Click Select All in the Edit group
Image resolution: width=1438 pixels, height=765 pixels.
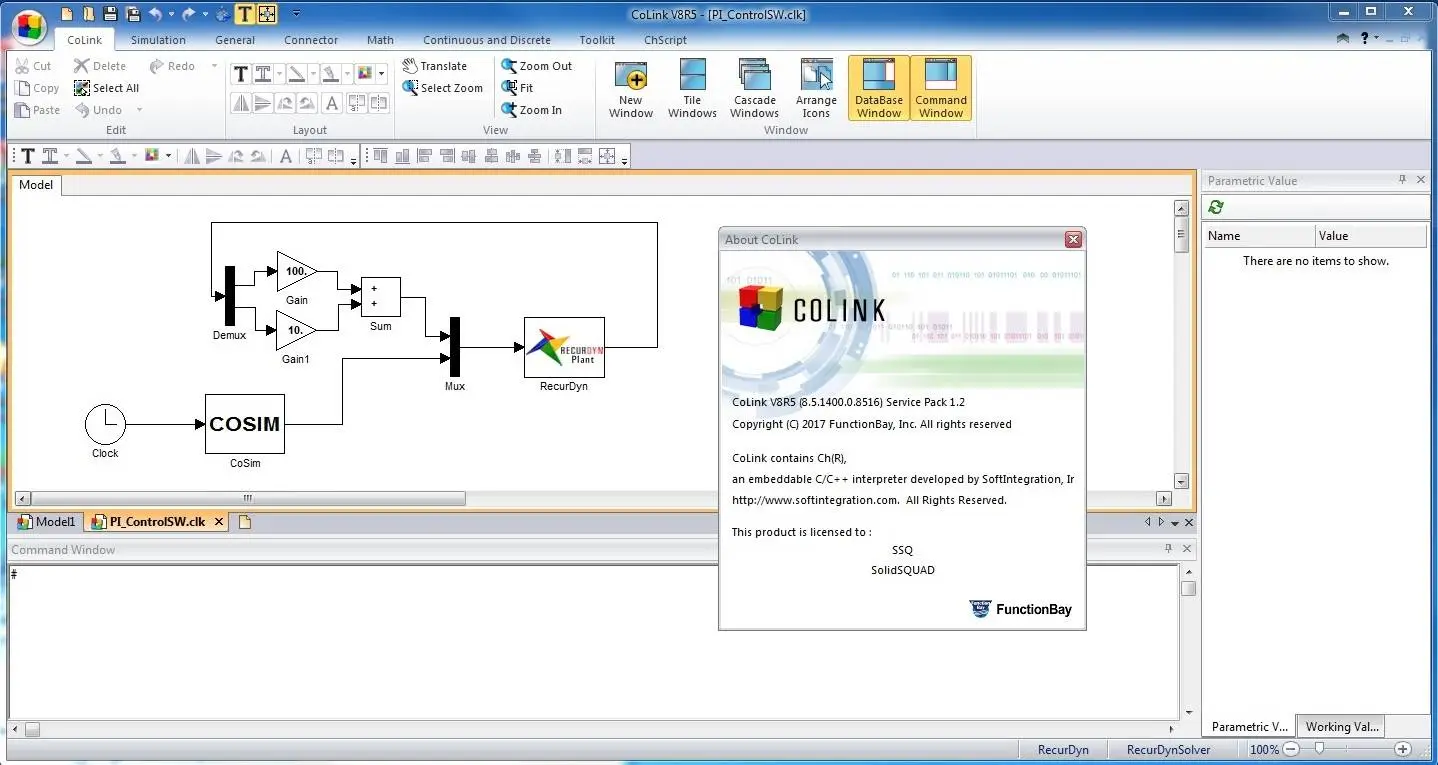[107, 88]
